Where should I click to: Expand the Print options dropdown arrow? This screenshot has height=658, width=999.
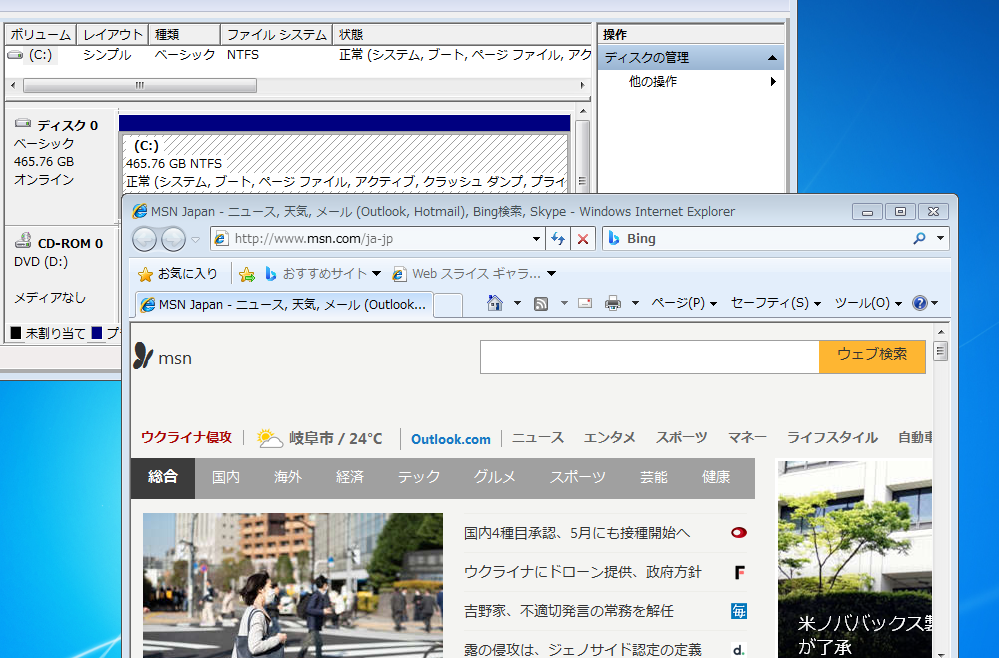[635, 303]
